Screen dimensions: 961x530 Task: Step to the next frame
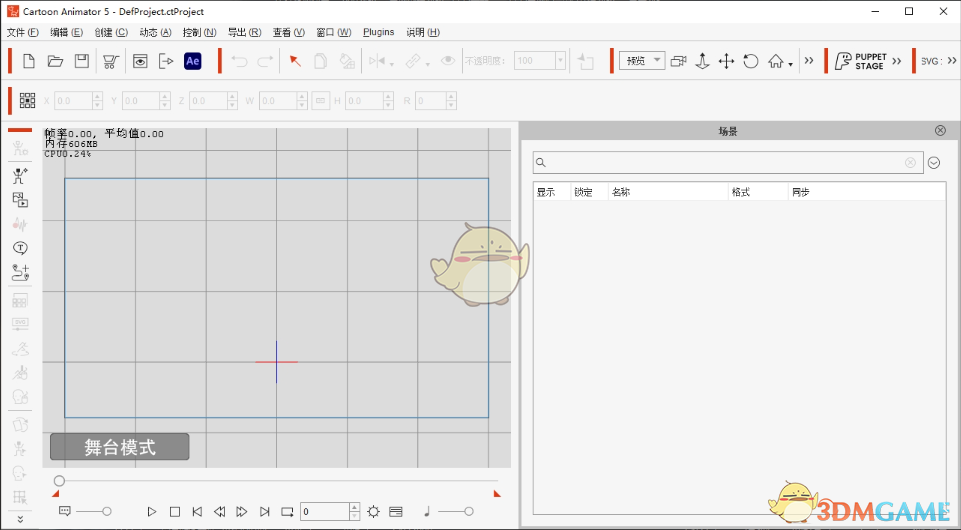click(242, 512)
